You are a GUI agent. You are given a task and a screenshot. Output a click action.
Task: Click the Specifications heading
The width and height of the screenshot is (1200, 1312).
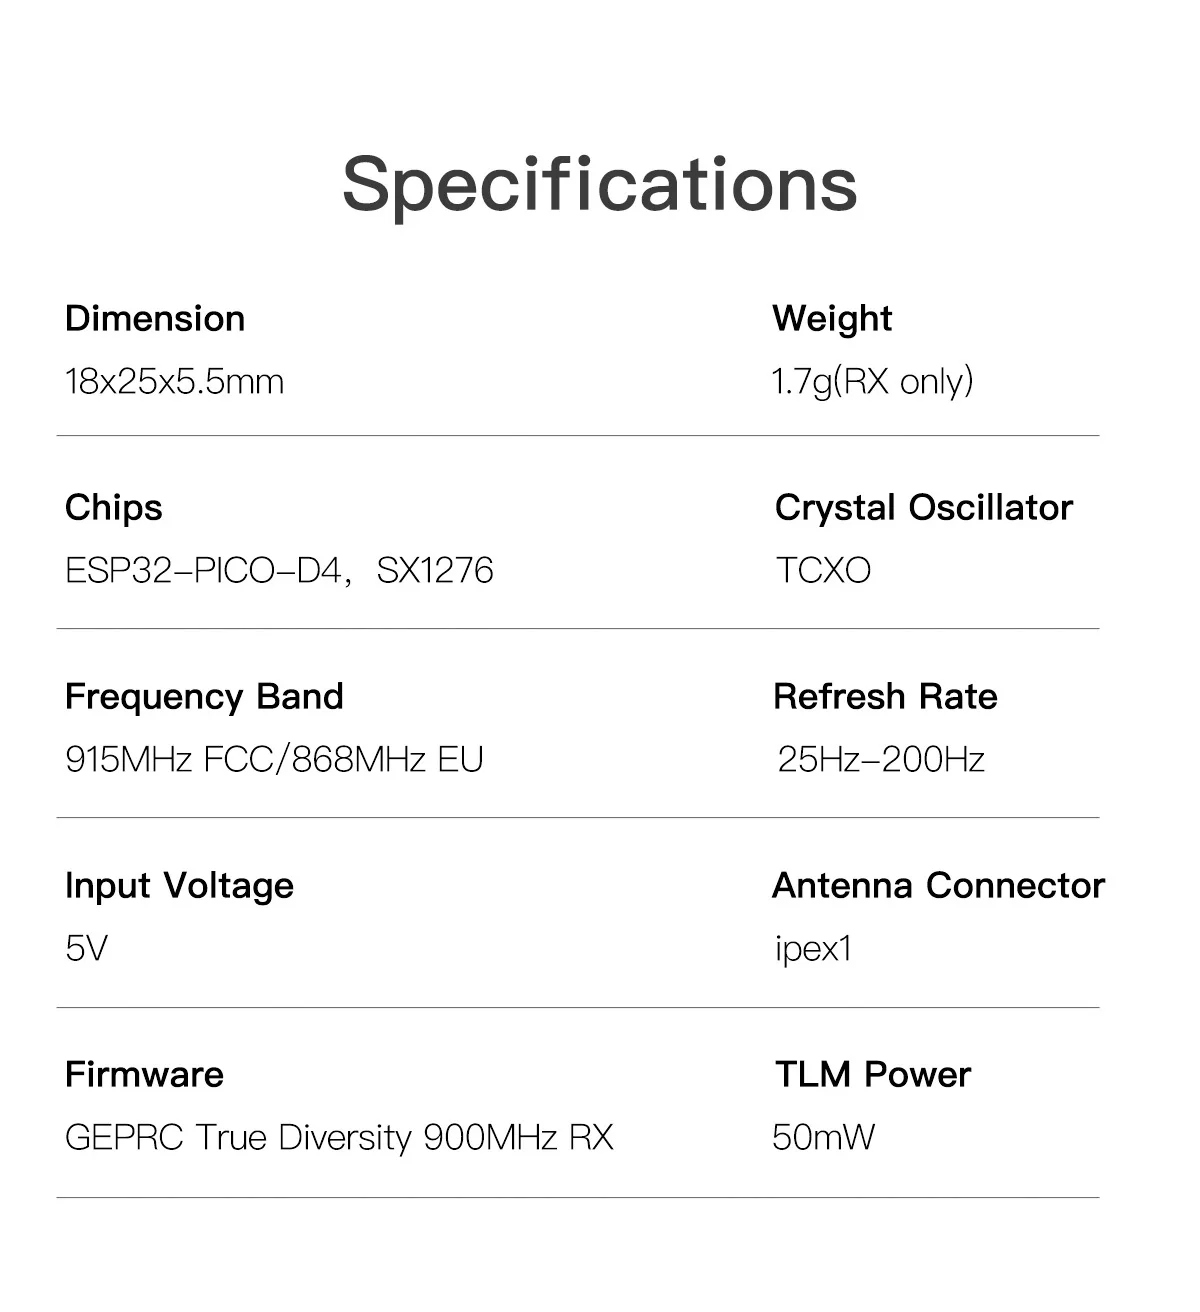coord(599,184)
